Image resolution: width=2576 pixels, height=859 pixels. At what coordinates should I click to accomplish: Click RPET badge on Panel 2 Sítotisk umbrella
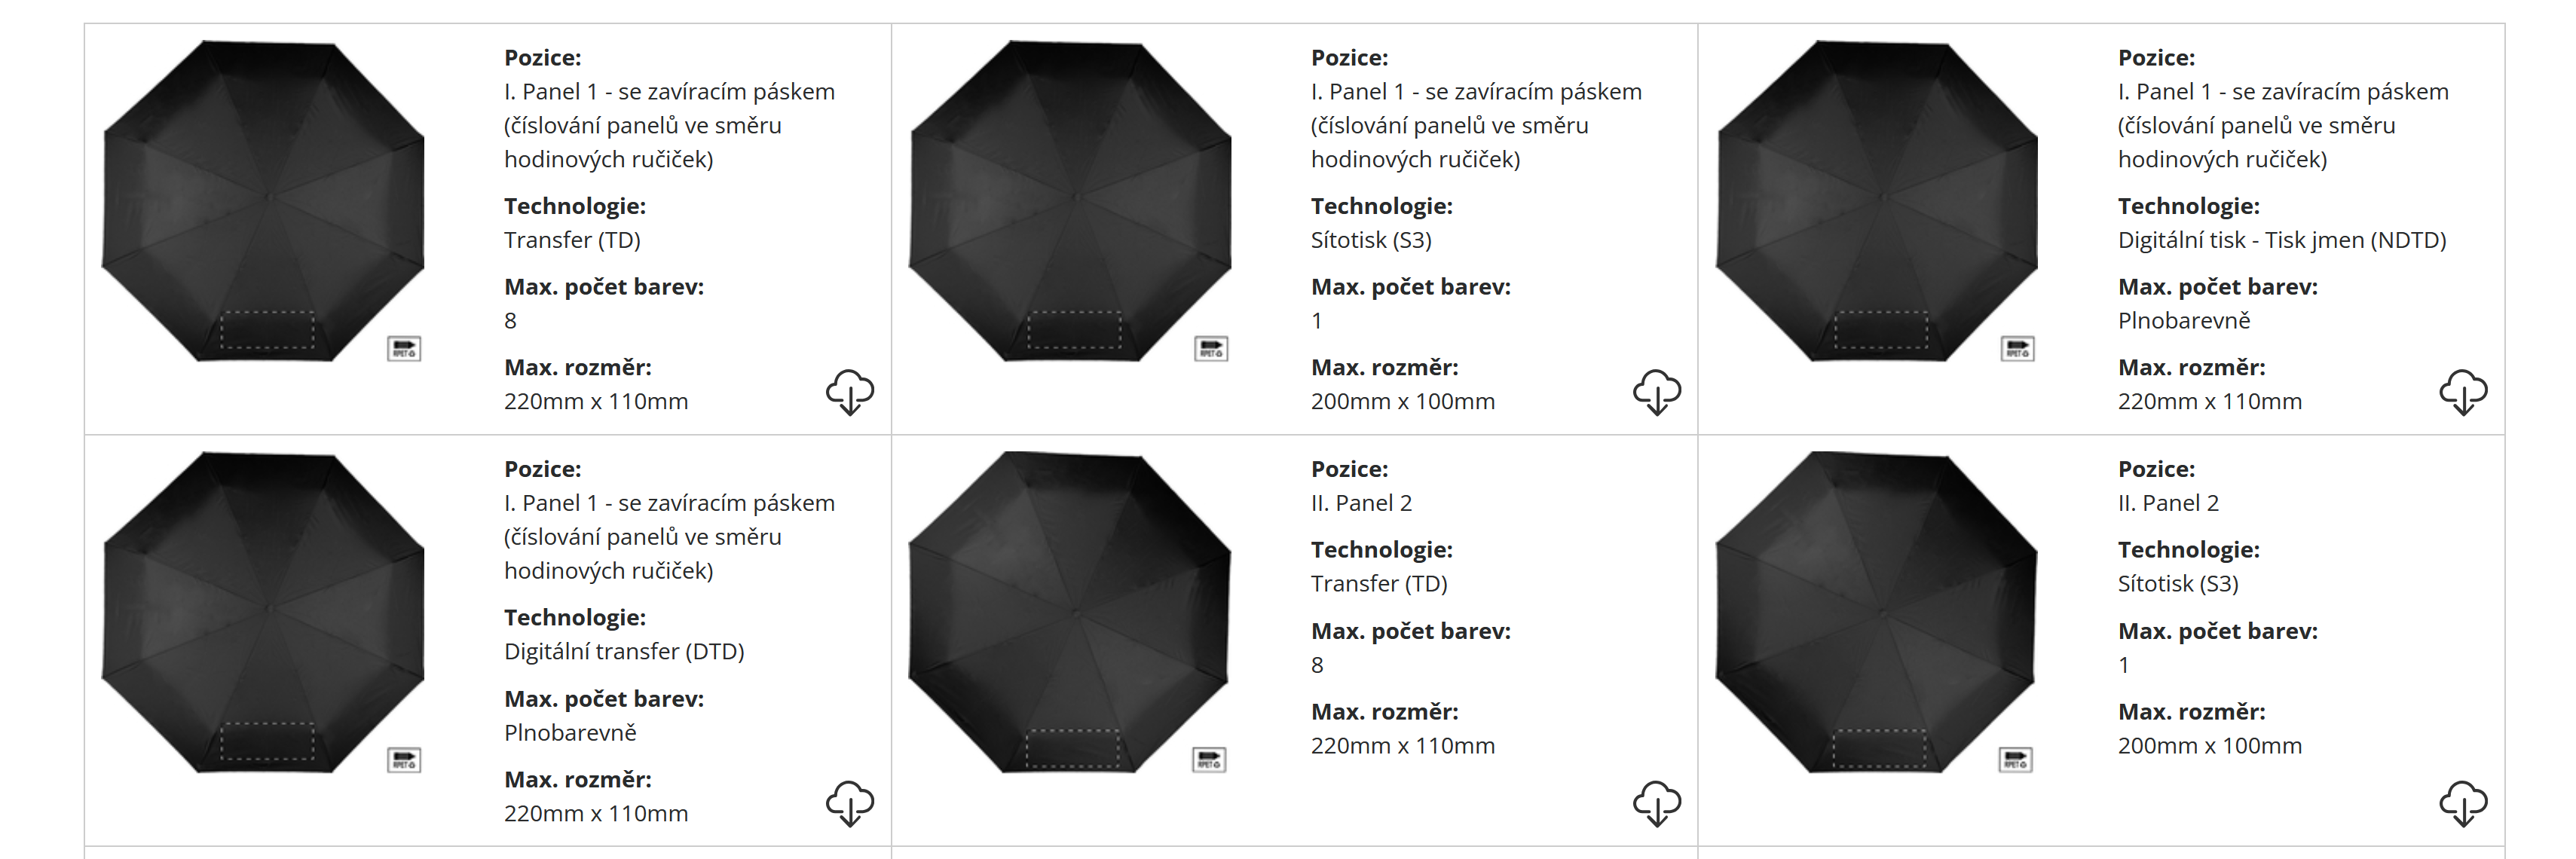pyautogui.click(x=2015, y=760)
